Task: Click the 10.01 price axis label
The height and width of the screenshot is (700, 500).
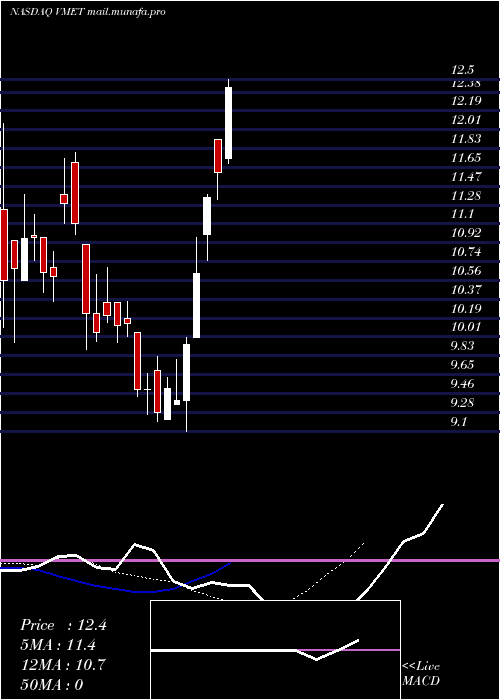Action: (466, 328)
